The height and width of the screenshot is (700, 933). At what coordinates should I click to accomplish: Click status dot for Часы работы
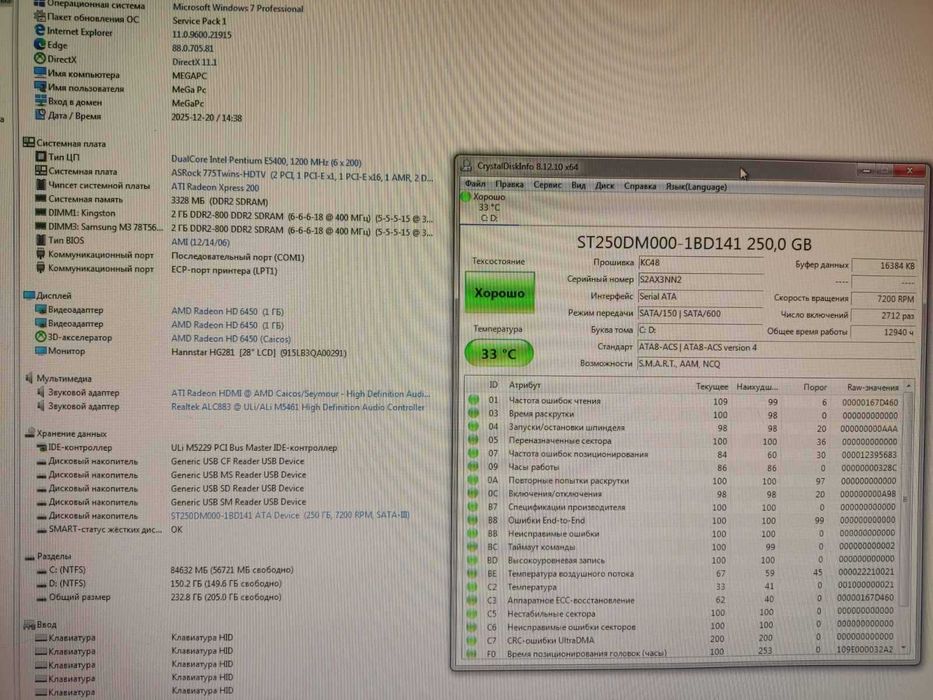coord(473,466)
